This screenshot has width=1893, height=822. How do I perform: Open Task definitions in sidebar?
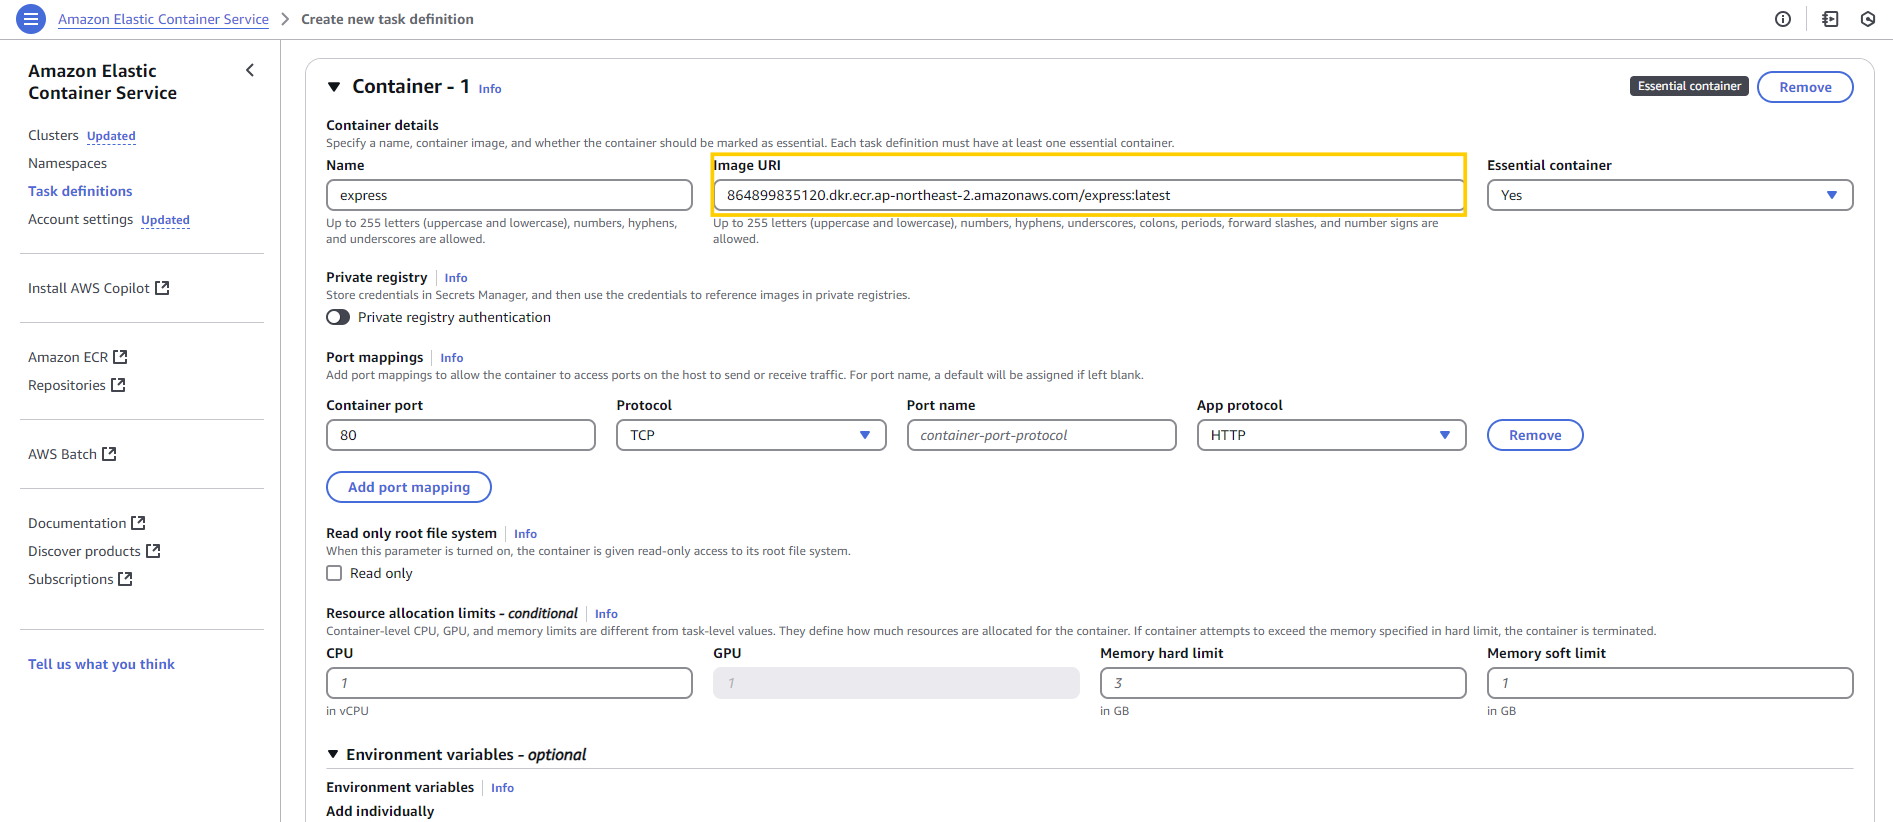coord(80,191)
